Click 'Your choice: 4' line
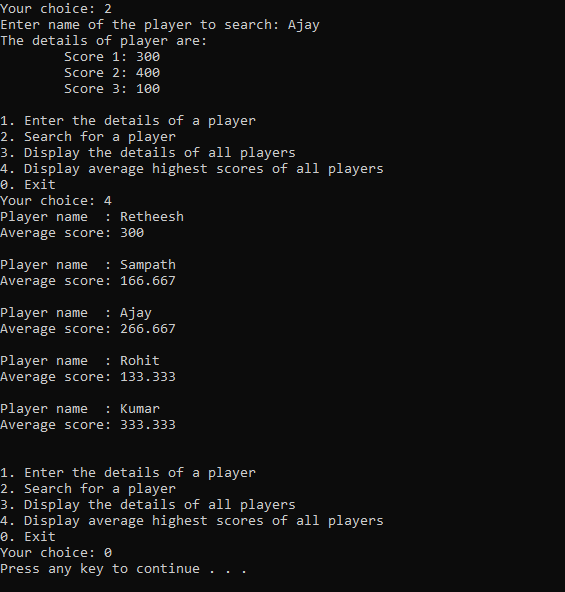This screenshot has height=592, width=565. click(x=56, y=201)
